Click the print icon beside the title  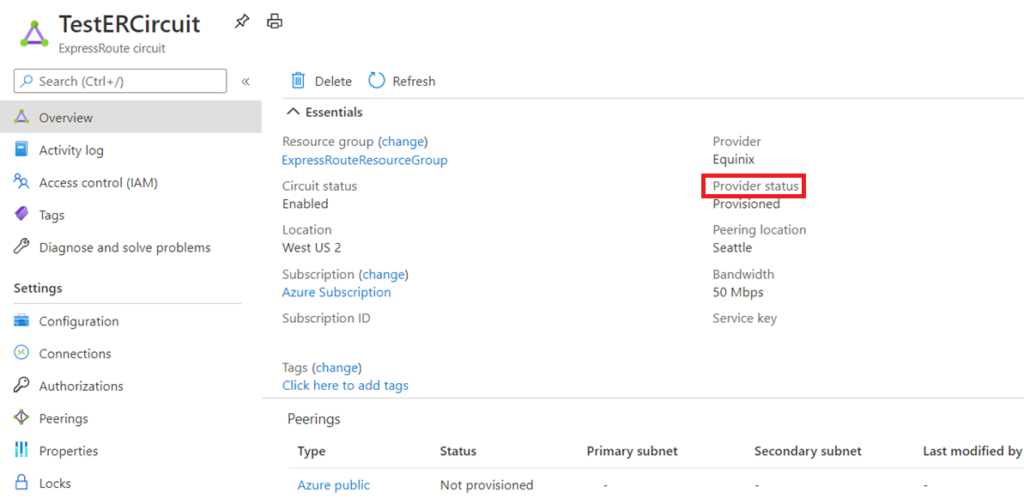click(x=275, y=22)
